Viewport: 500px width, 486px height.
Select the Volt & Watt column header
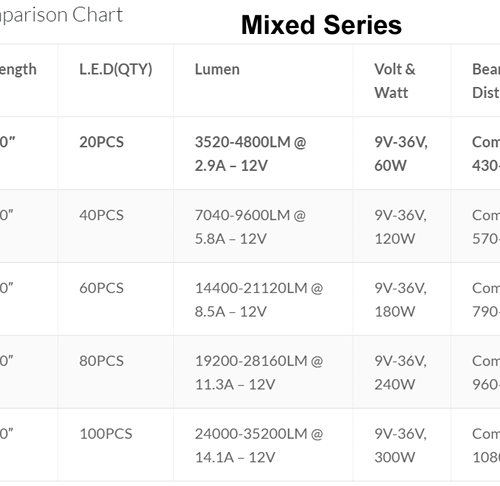395,81
